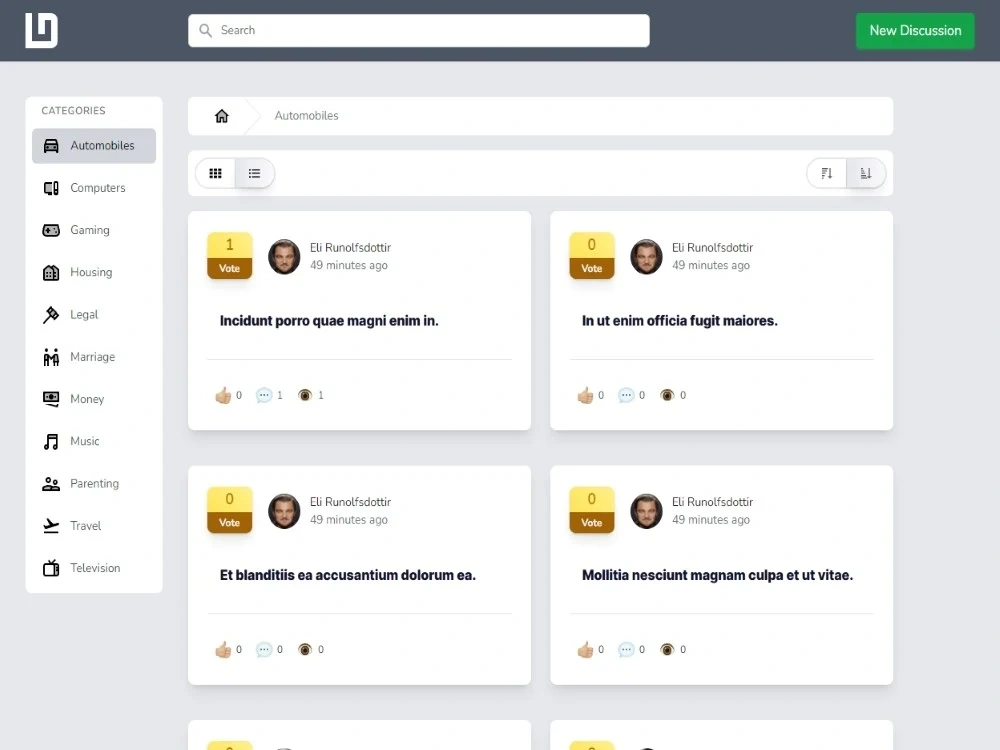Click views eye icon on 'In ut enim' card
Screen dimensions: 1000x750
[x=667, y=395]
